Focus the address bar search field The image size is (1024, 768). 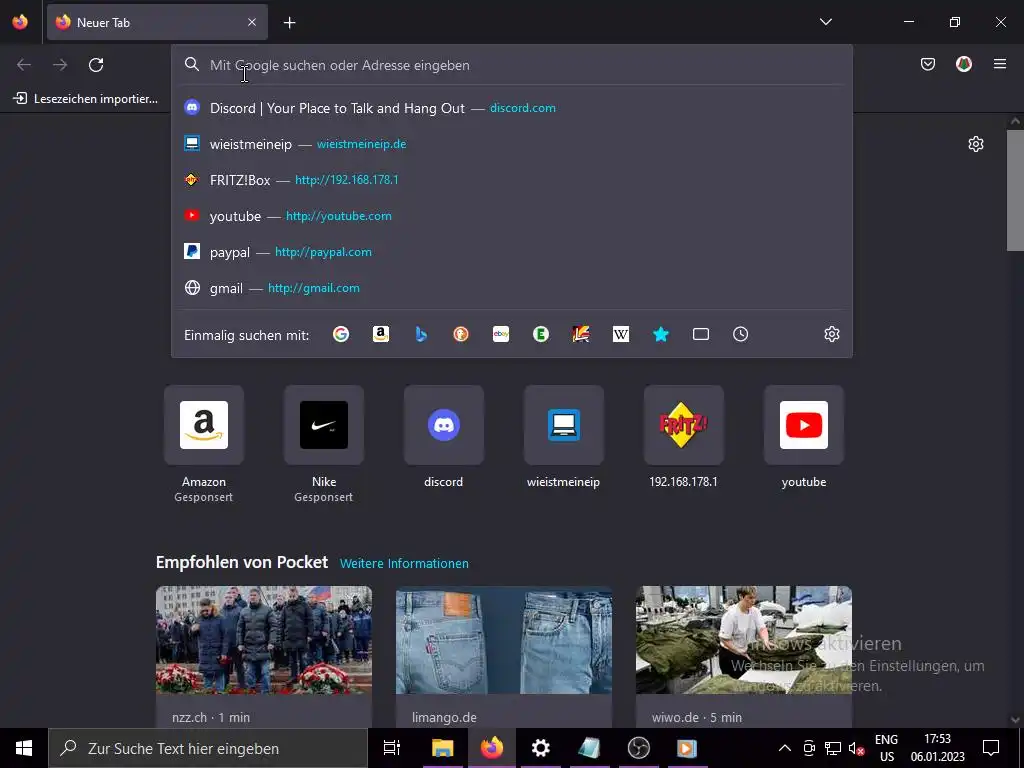click(x=512, y=65)
